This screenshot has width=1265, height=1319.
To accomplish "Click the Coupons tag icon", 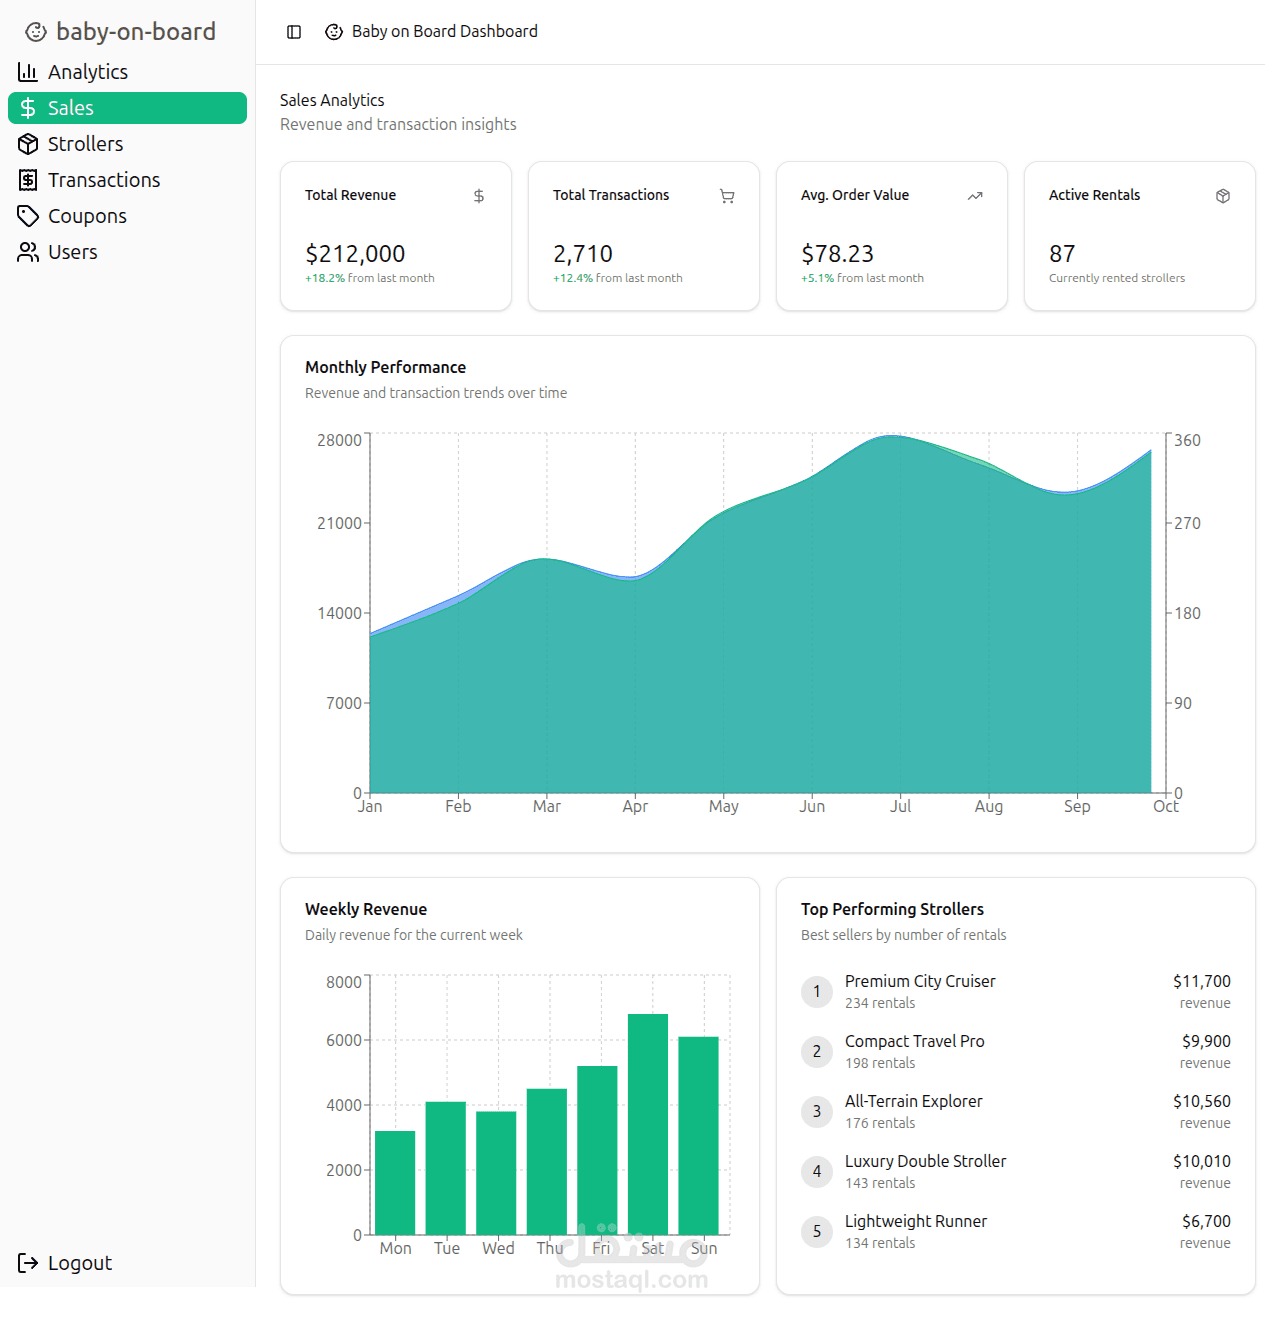I will [x=28, y=216].
